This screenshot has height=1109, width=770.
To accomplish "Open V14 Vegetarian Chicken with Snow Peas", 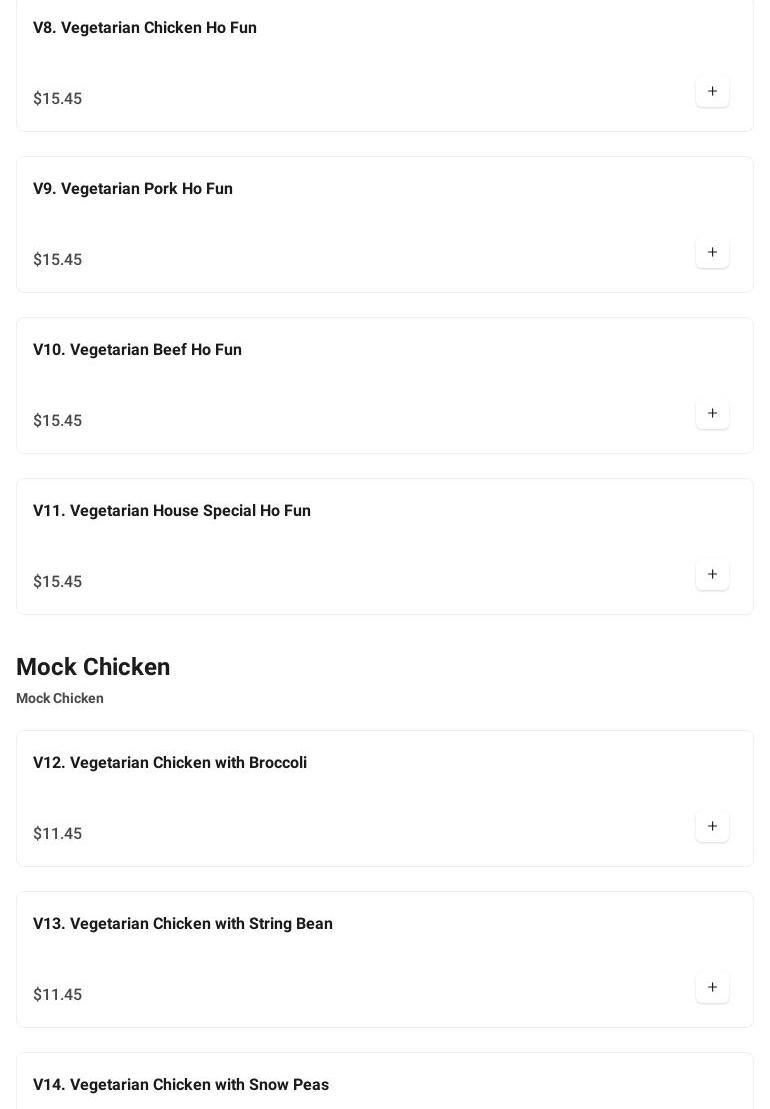I will [x=181, y=1085].
